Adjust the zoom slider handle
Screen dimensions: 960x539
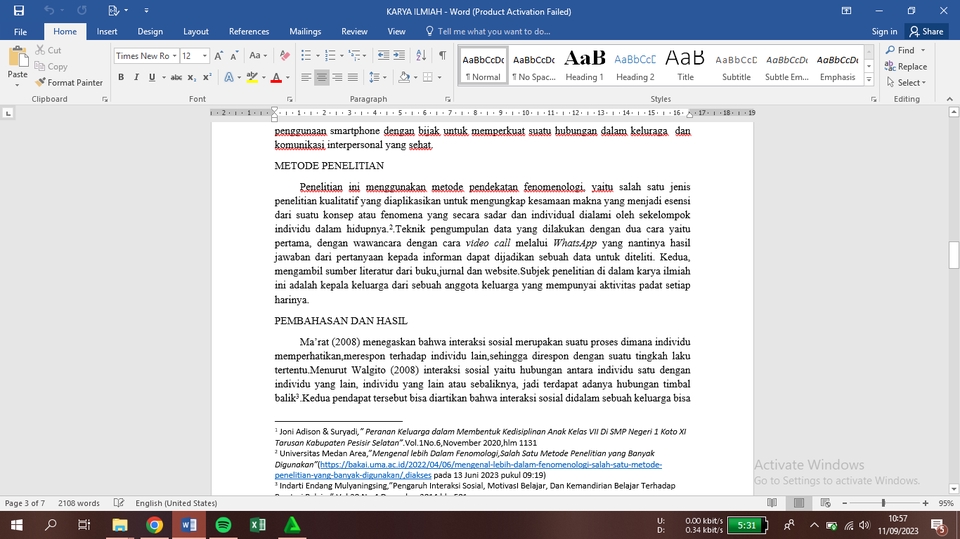883,503
